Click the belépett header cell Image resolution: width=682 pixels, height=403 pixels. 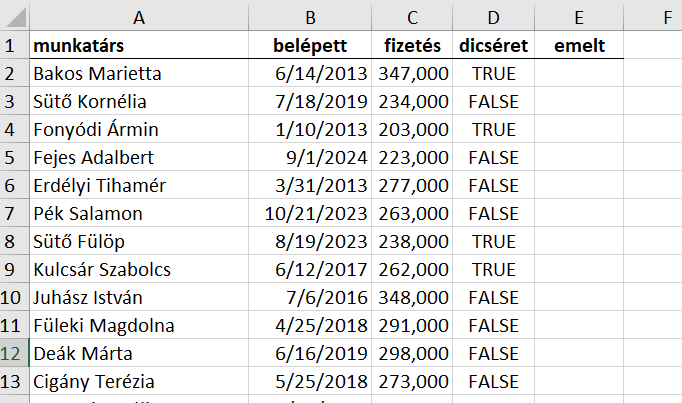coord(310,45)
